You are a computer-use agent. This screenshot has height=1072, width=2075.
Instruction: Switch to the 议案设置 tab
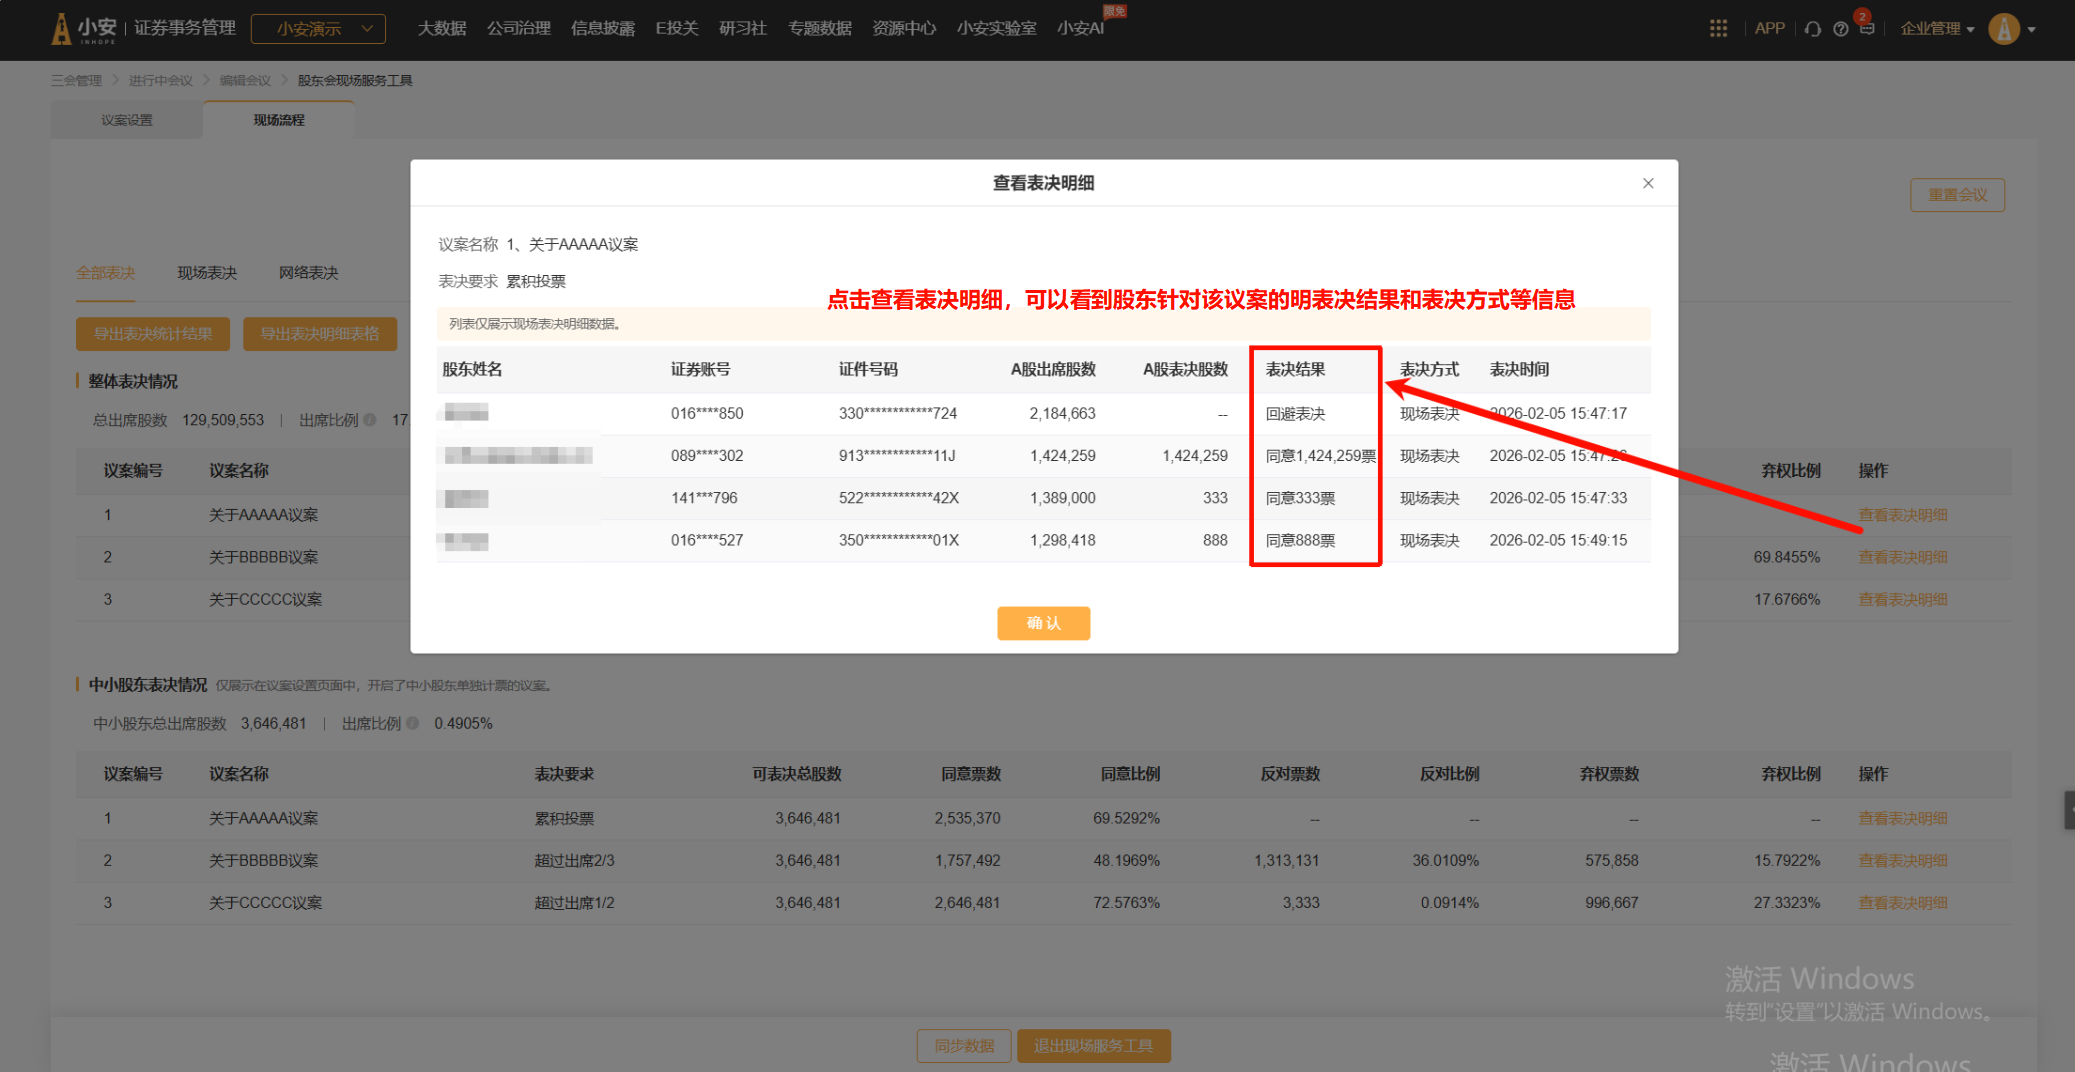[127, 120]
